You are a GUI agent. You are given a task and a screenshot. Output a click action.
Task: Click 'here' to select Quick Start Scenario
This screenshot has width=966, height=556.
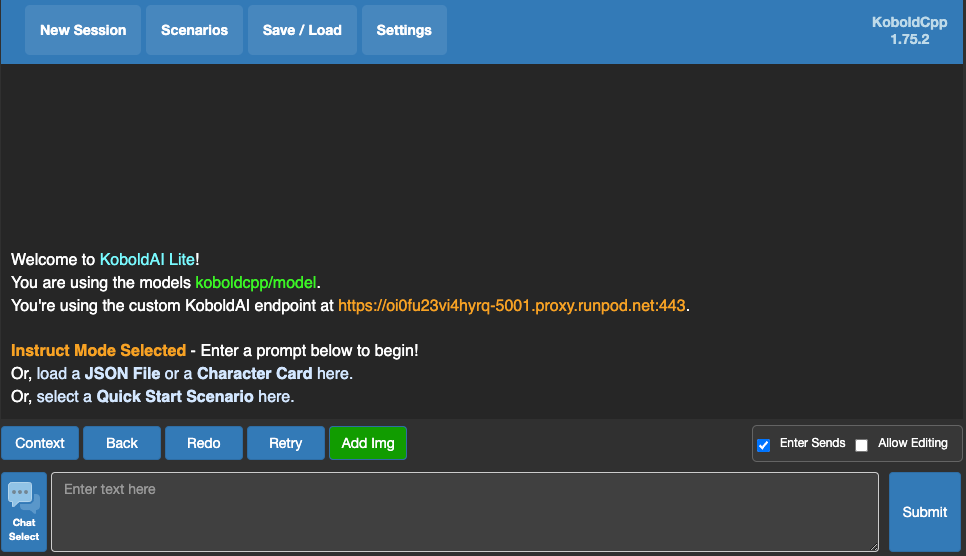click(274, 396)
